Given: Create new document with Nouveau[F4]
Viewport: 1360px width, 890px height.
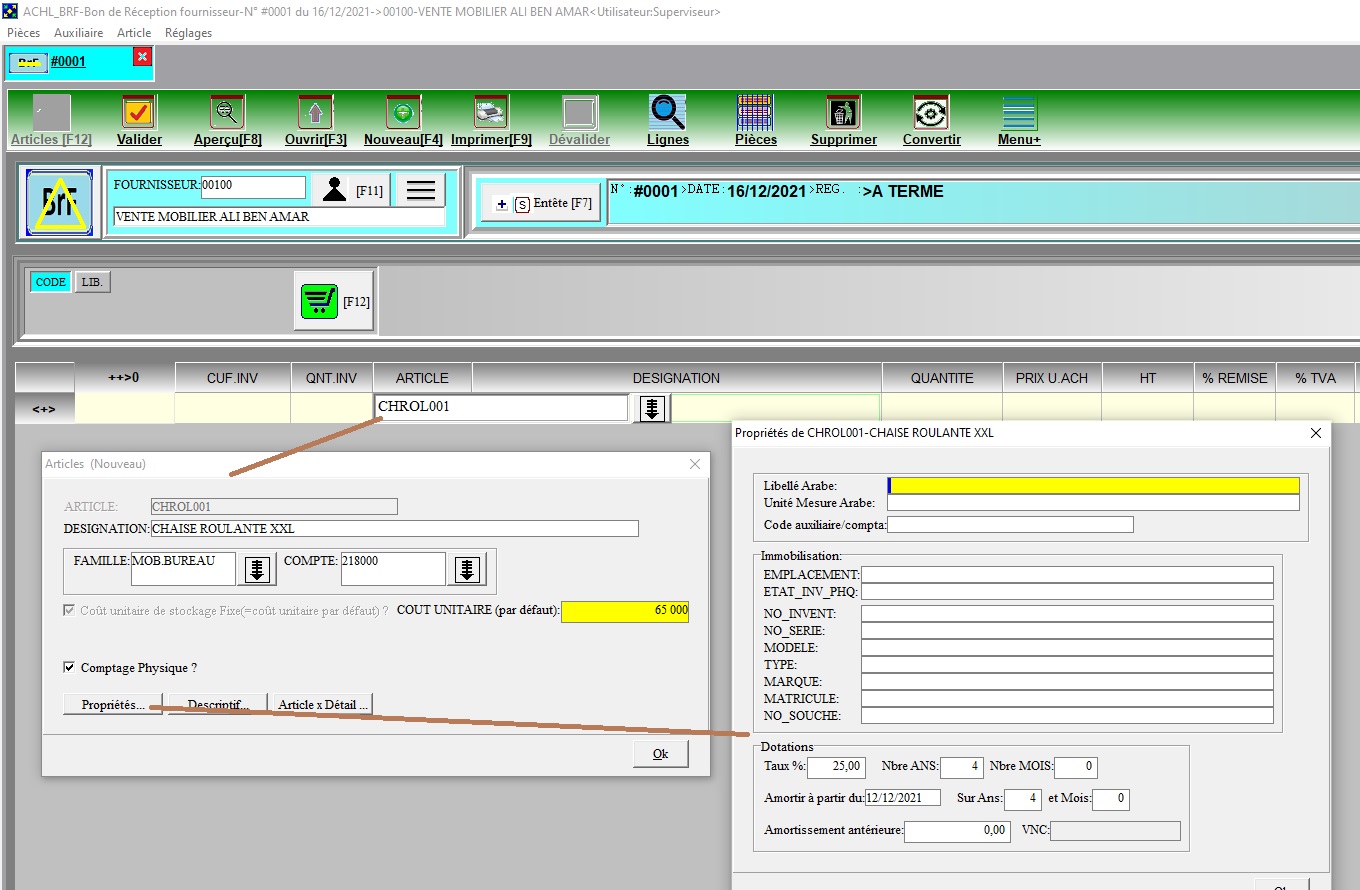Looking at the screenshot, I should (x=403, y=112).
